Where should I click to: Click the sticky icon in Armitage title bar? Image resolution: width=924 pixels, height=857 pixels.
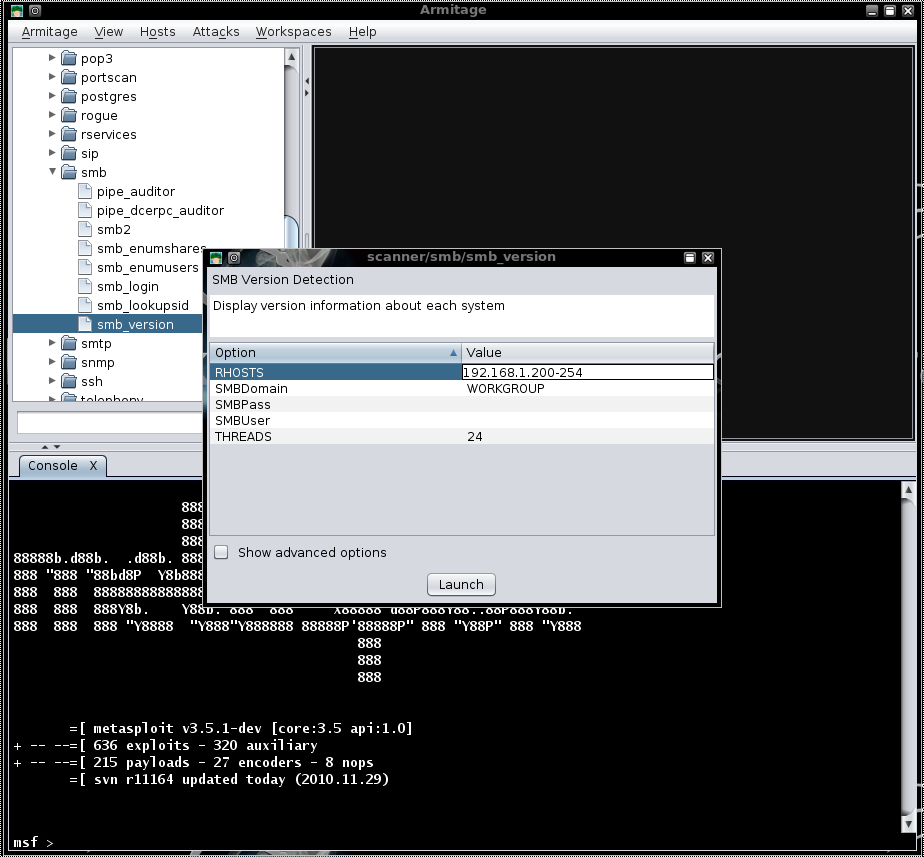[x=35, y=10]
